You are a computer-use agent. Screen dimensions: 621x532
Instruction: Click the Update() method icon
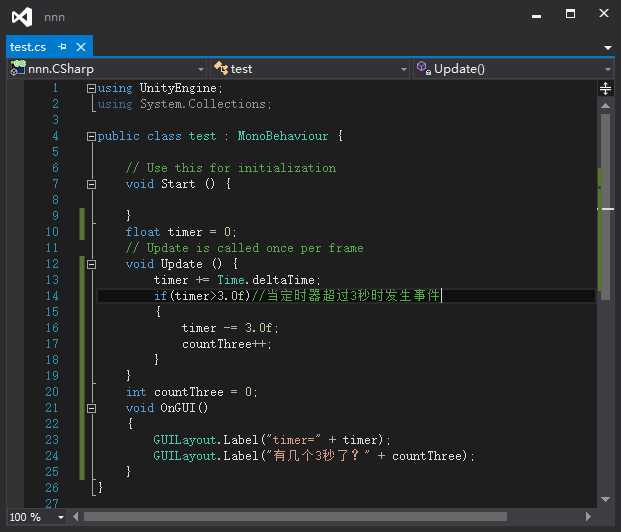point(424,68)
